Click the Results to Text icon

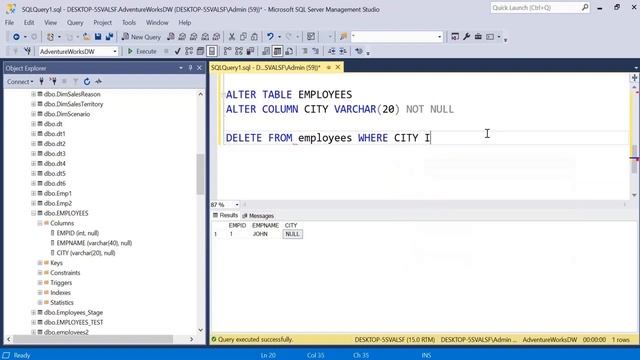tap(266, 51)
